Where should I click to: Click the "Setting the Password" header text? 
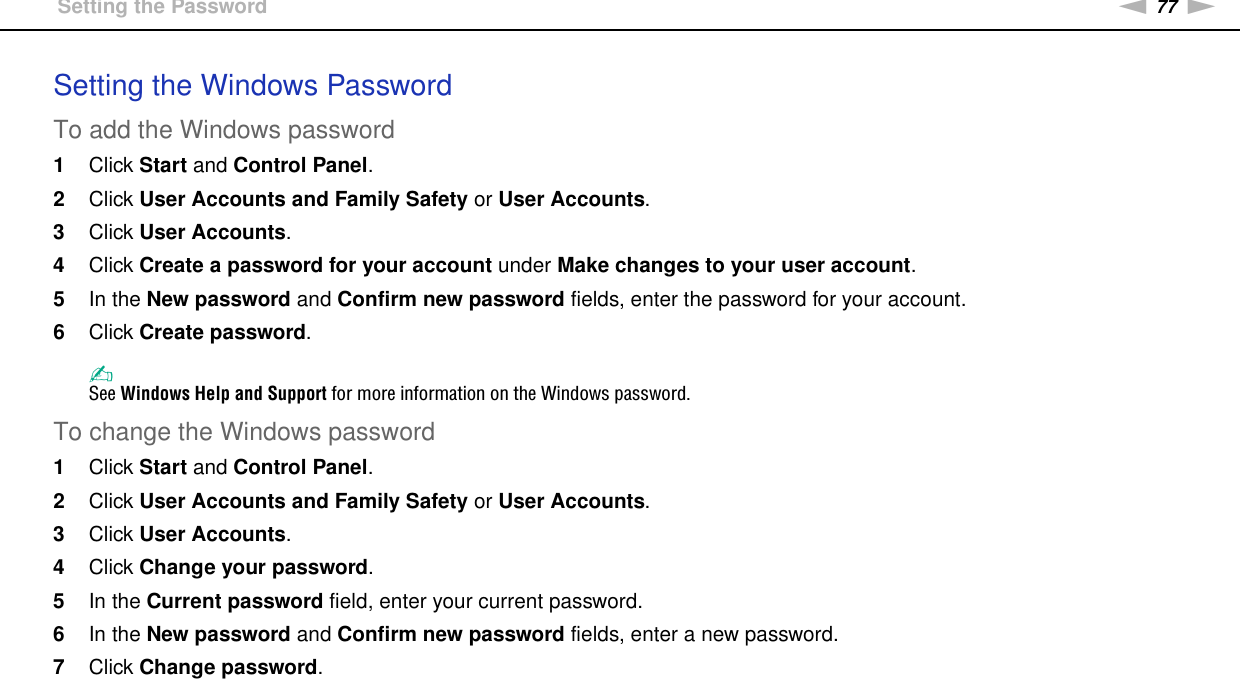[162, 8]
